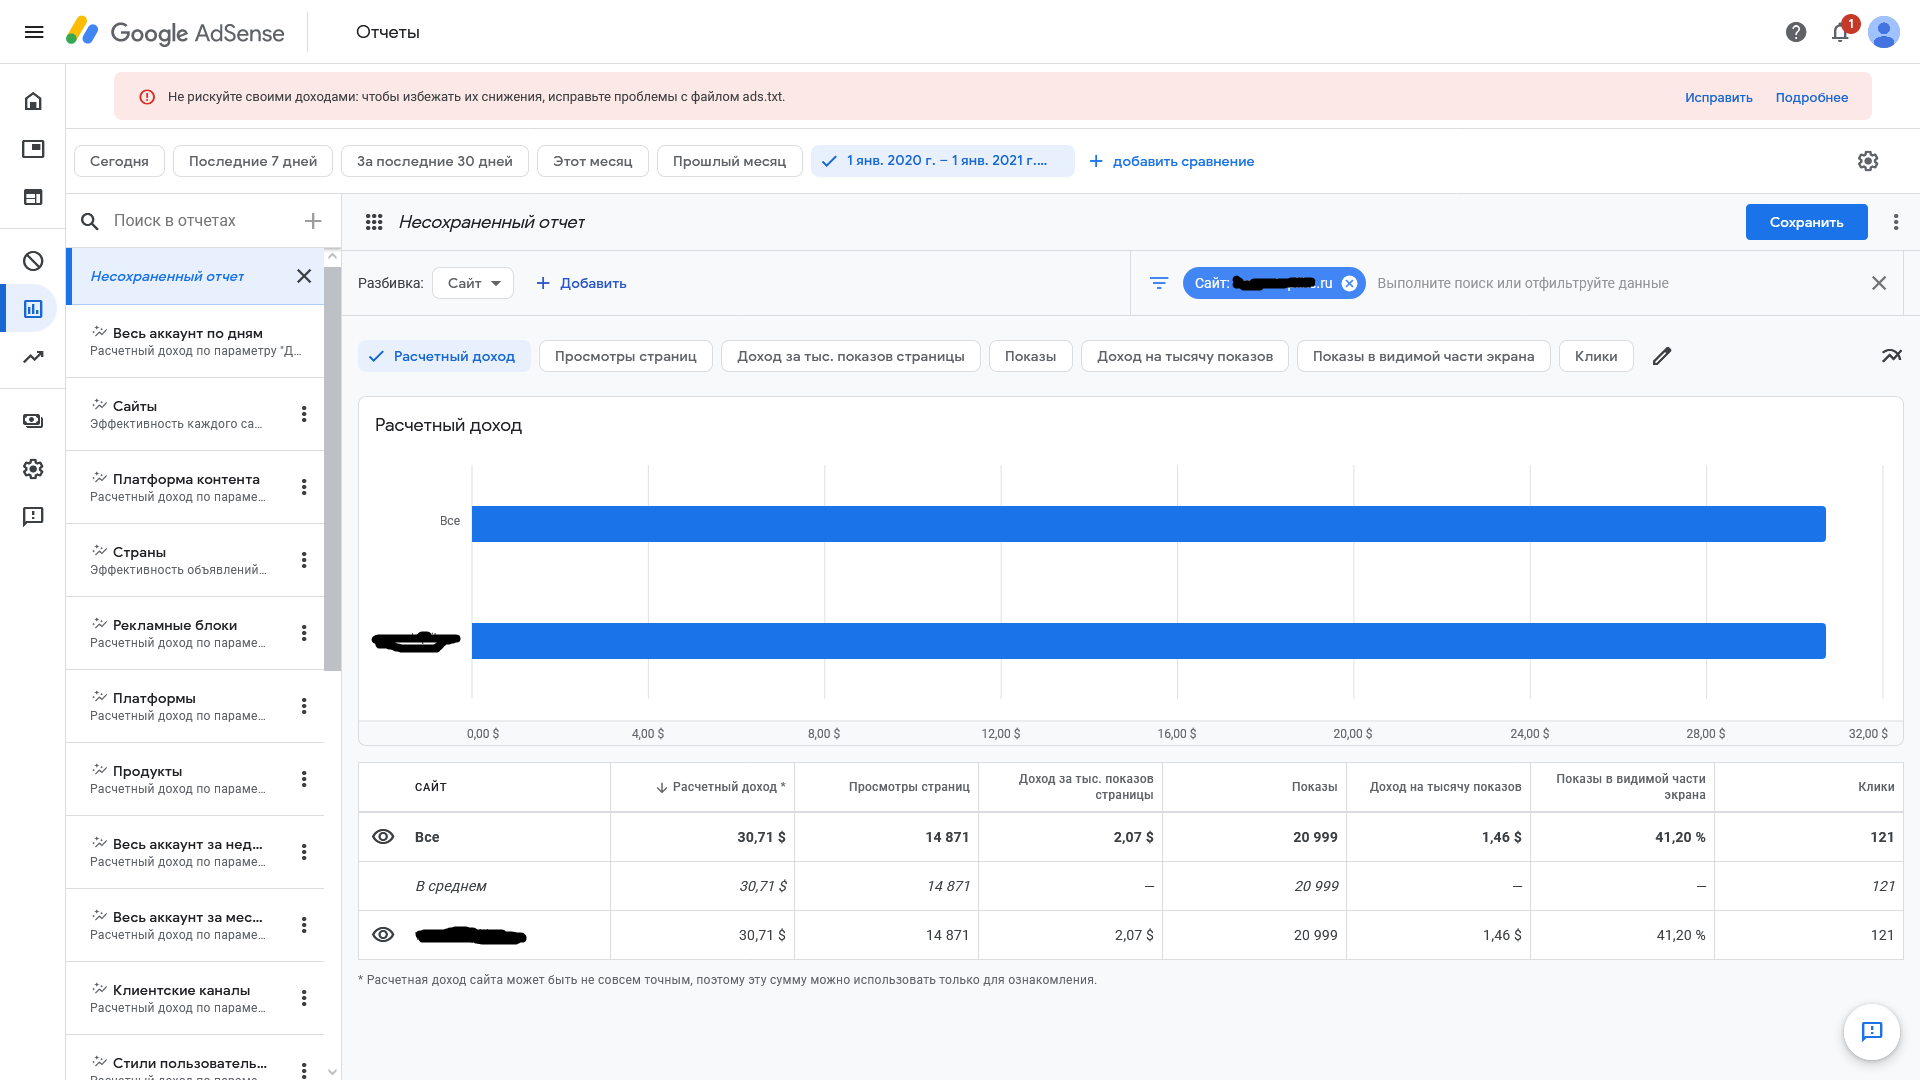Toggle visibility eye for the Все row

(x=383, y=837)
